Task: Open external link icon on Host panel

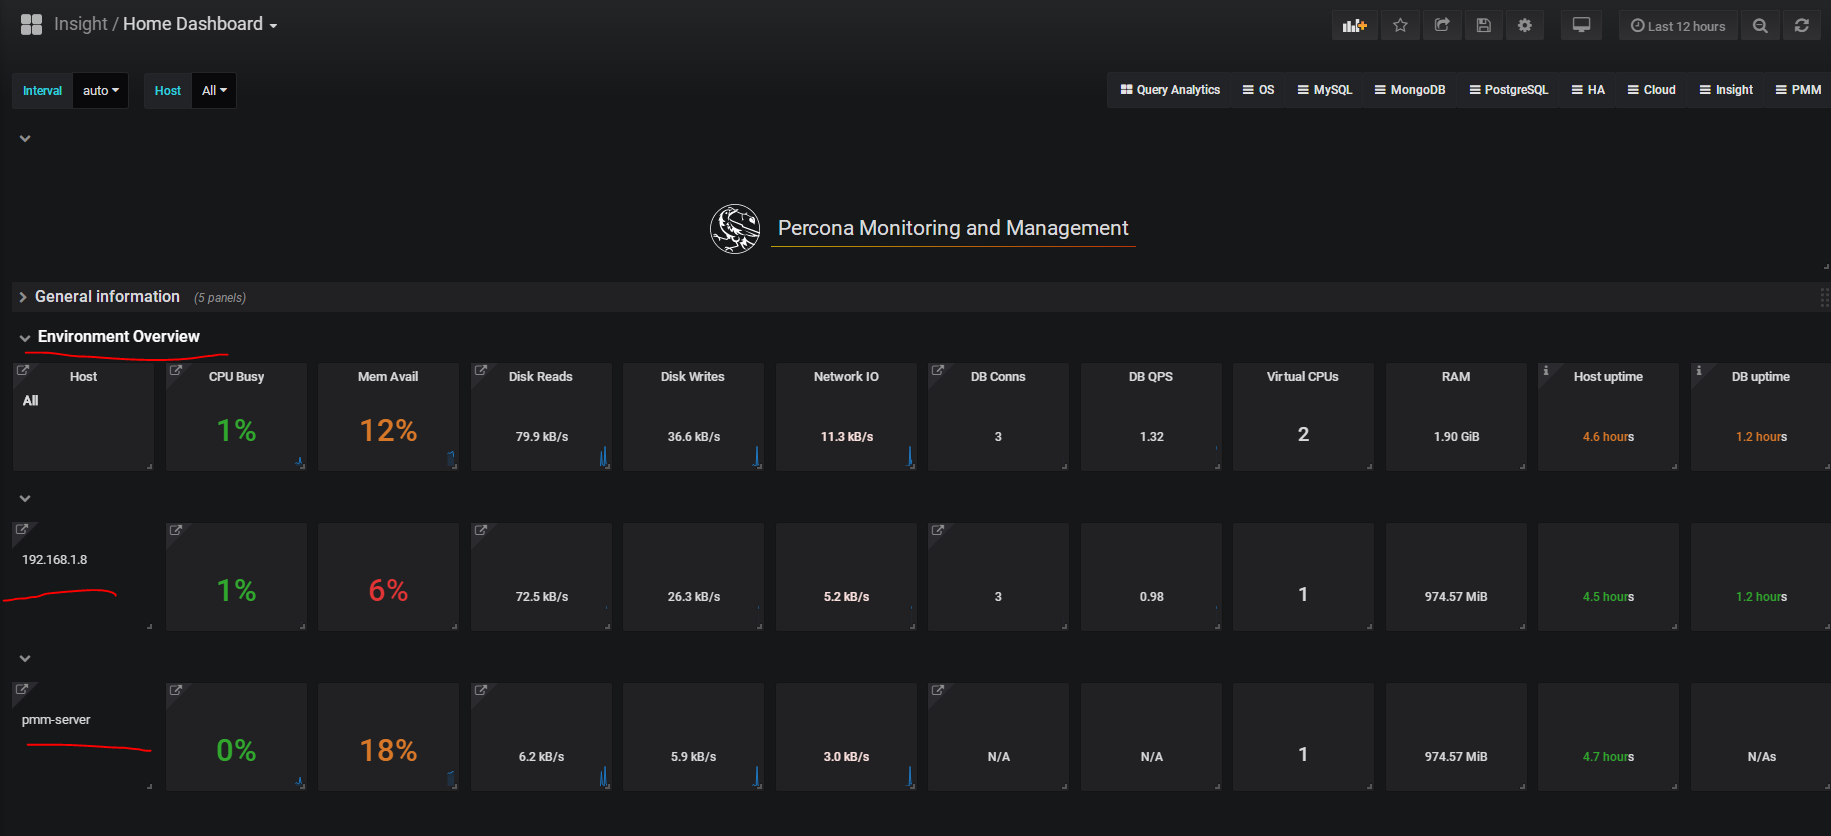Action: 22,370
